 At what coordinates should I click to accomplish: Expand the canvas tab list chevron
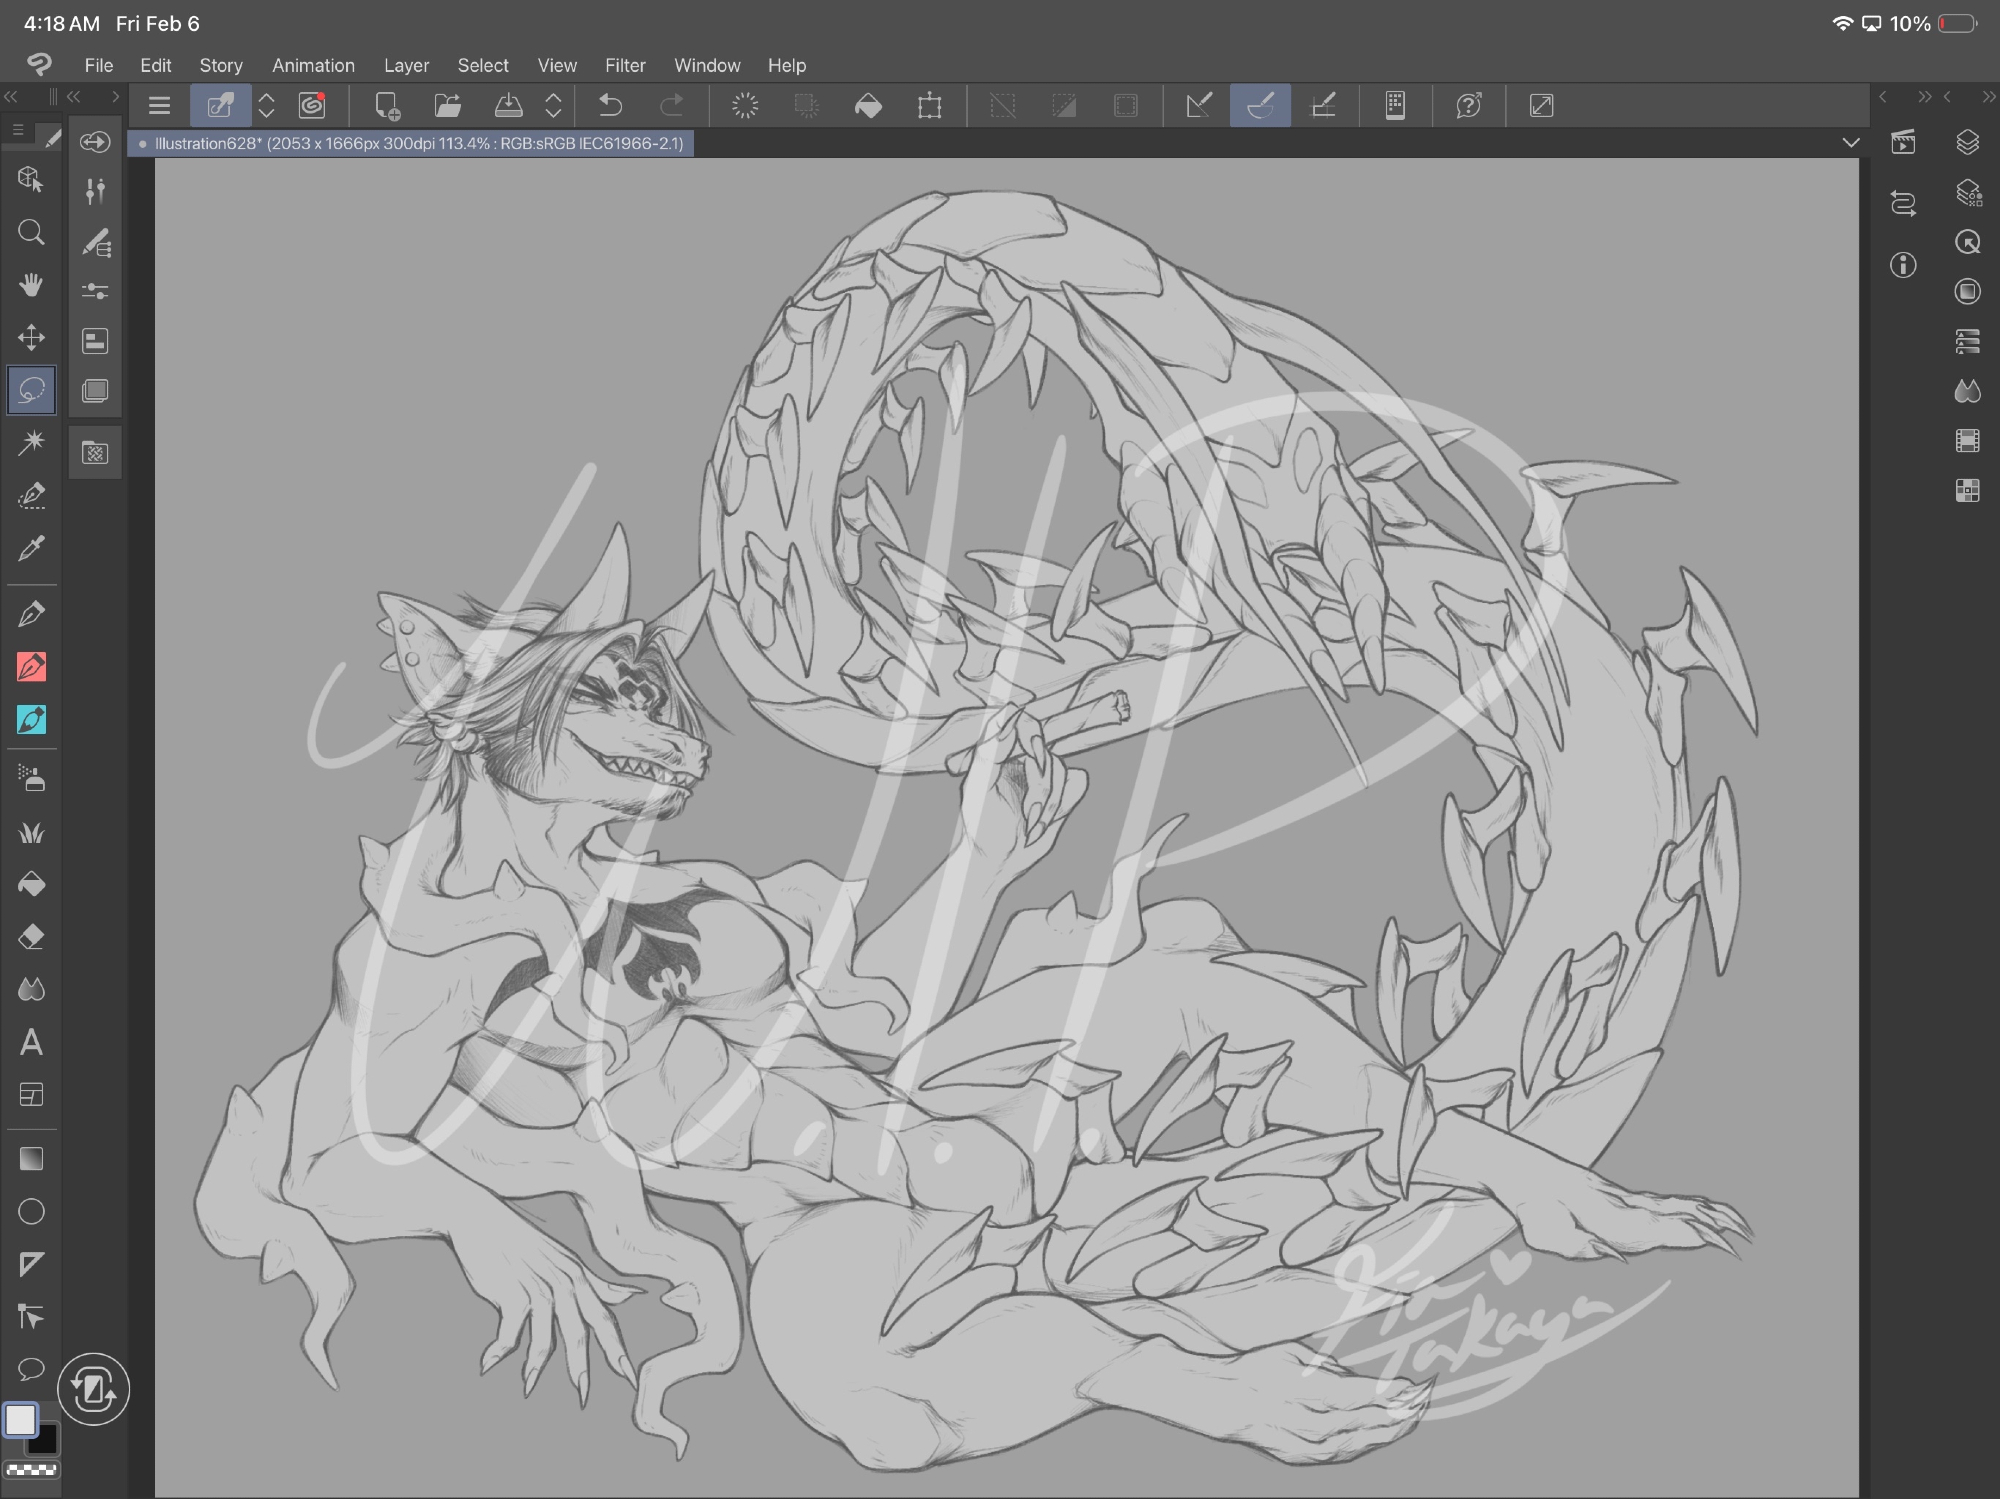[1851, 143]
